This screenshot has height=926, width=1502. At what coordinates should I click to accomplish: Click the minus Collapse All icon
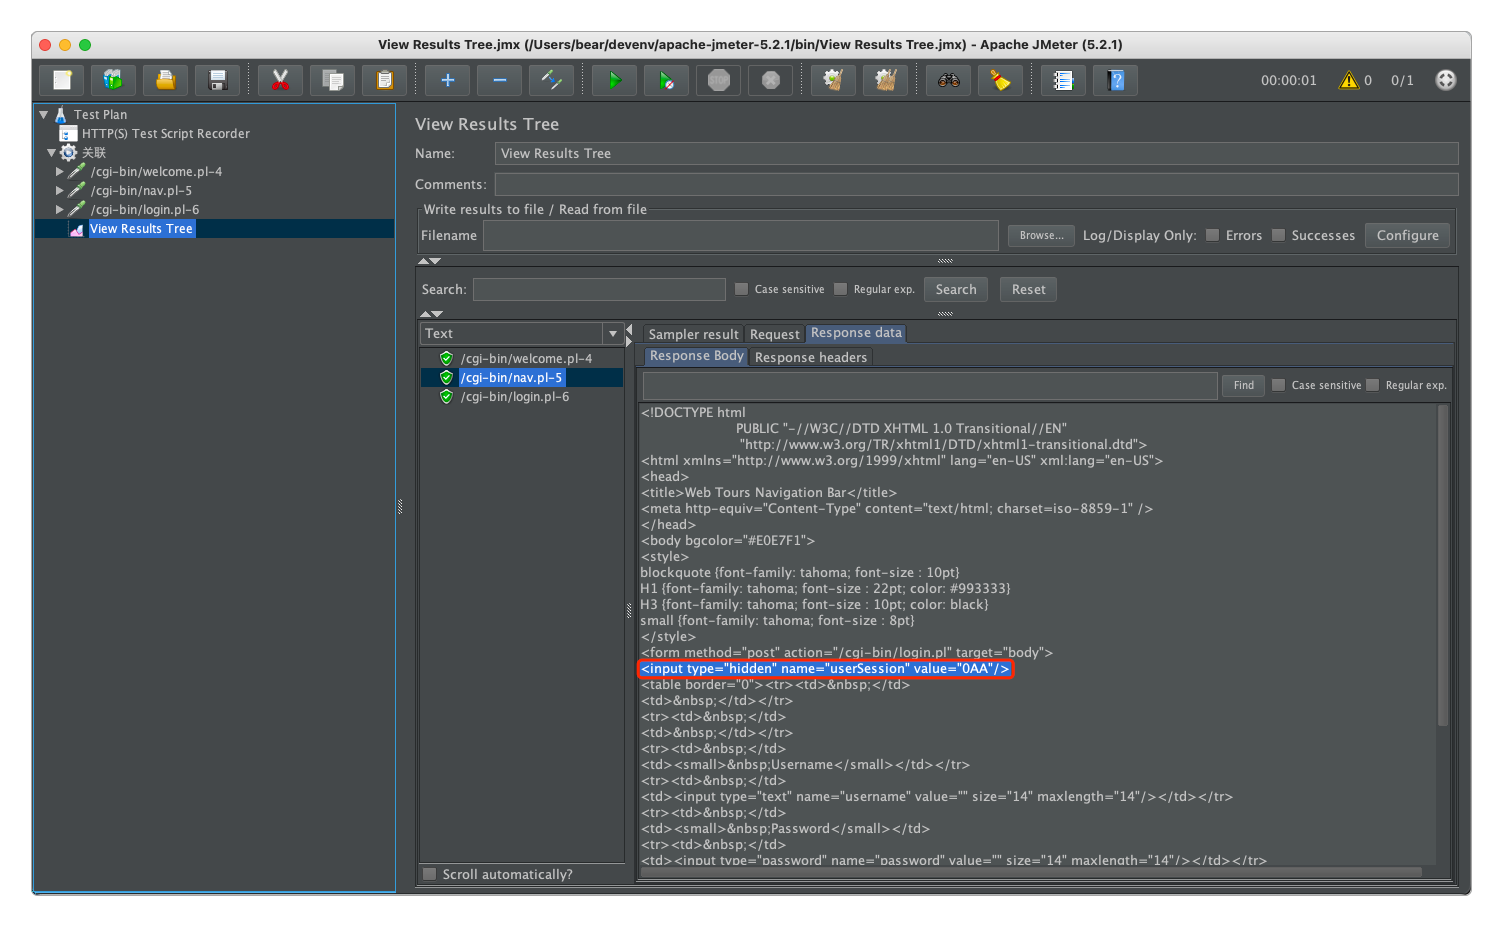[x=499, y=80]
